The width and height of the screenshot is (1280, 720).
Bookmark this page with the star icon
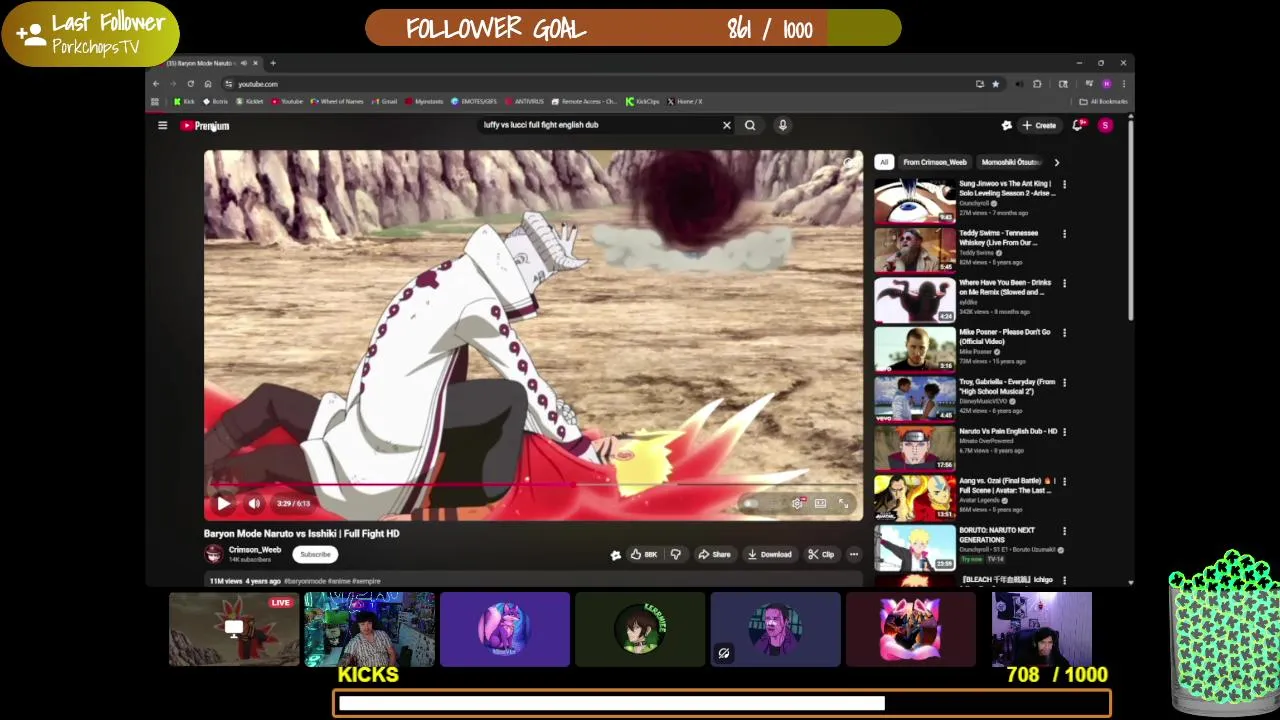[995, 84]
